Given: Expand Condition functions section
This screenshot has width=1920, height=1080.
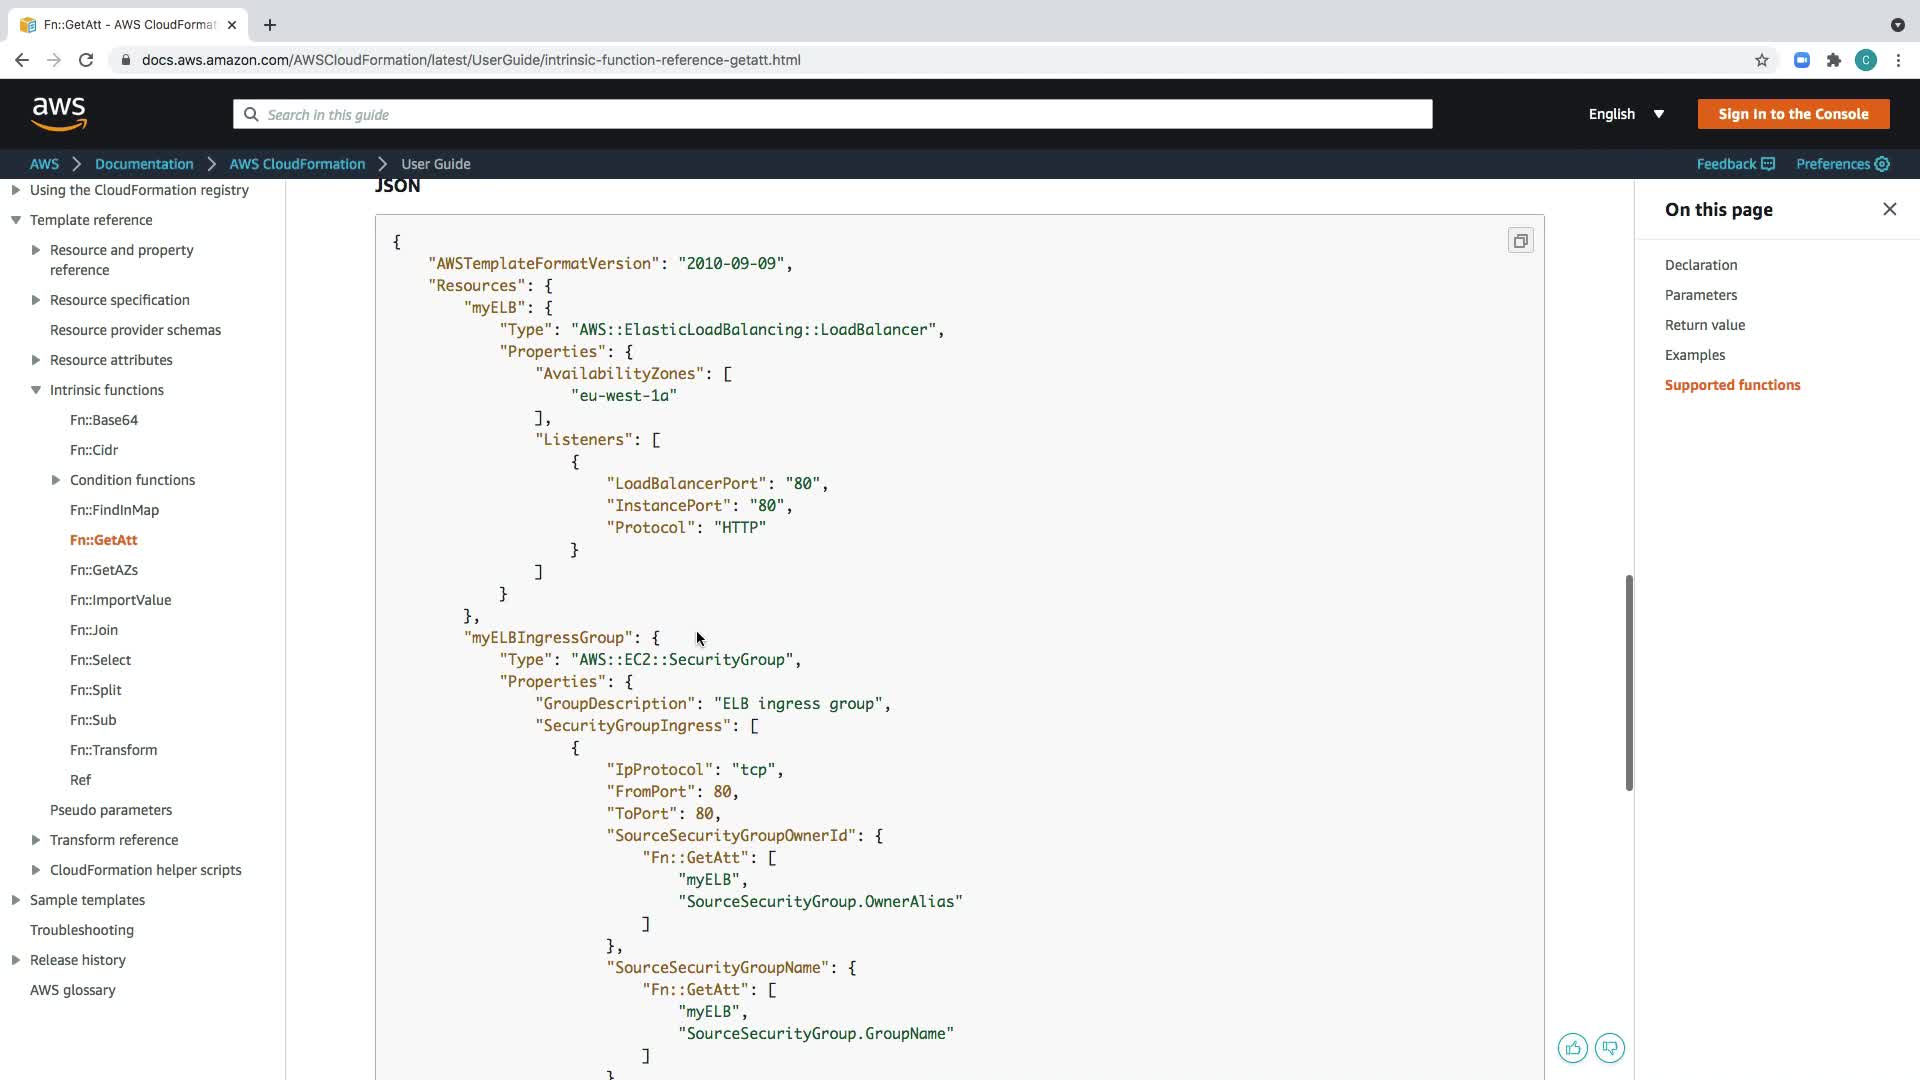Looking at the screenshot, I should 56,480.
